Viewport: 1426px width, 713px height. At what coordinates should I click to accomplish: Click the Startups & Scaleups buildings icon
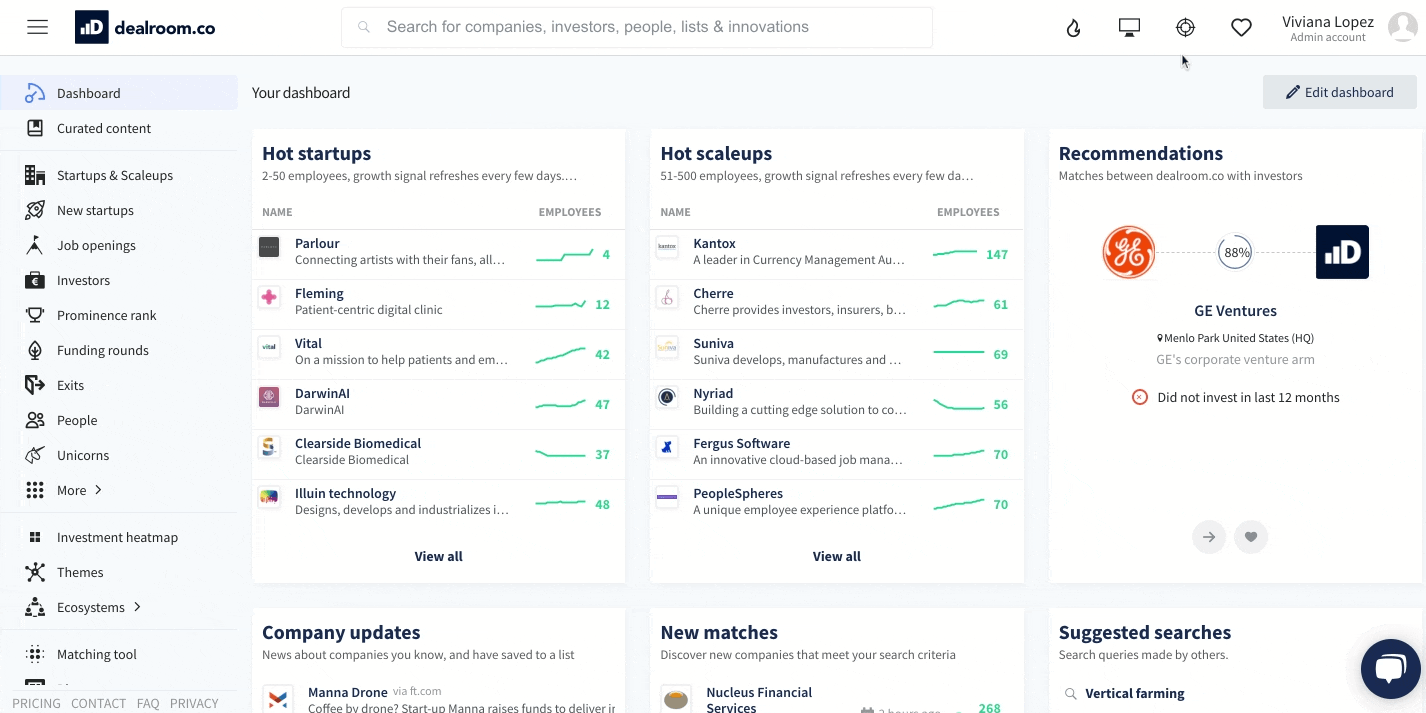(x=35, y=175)
